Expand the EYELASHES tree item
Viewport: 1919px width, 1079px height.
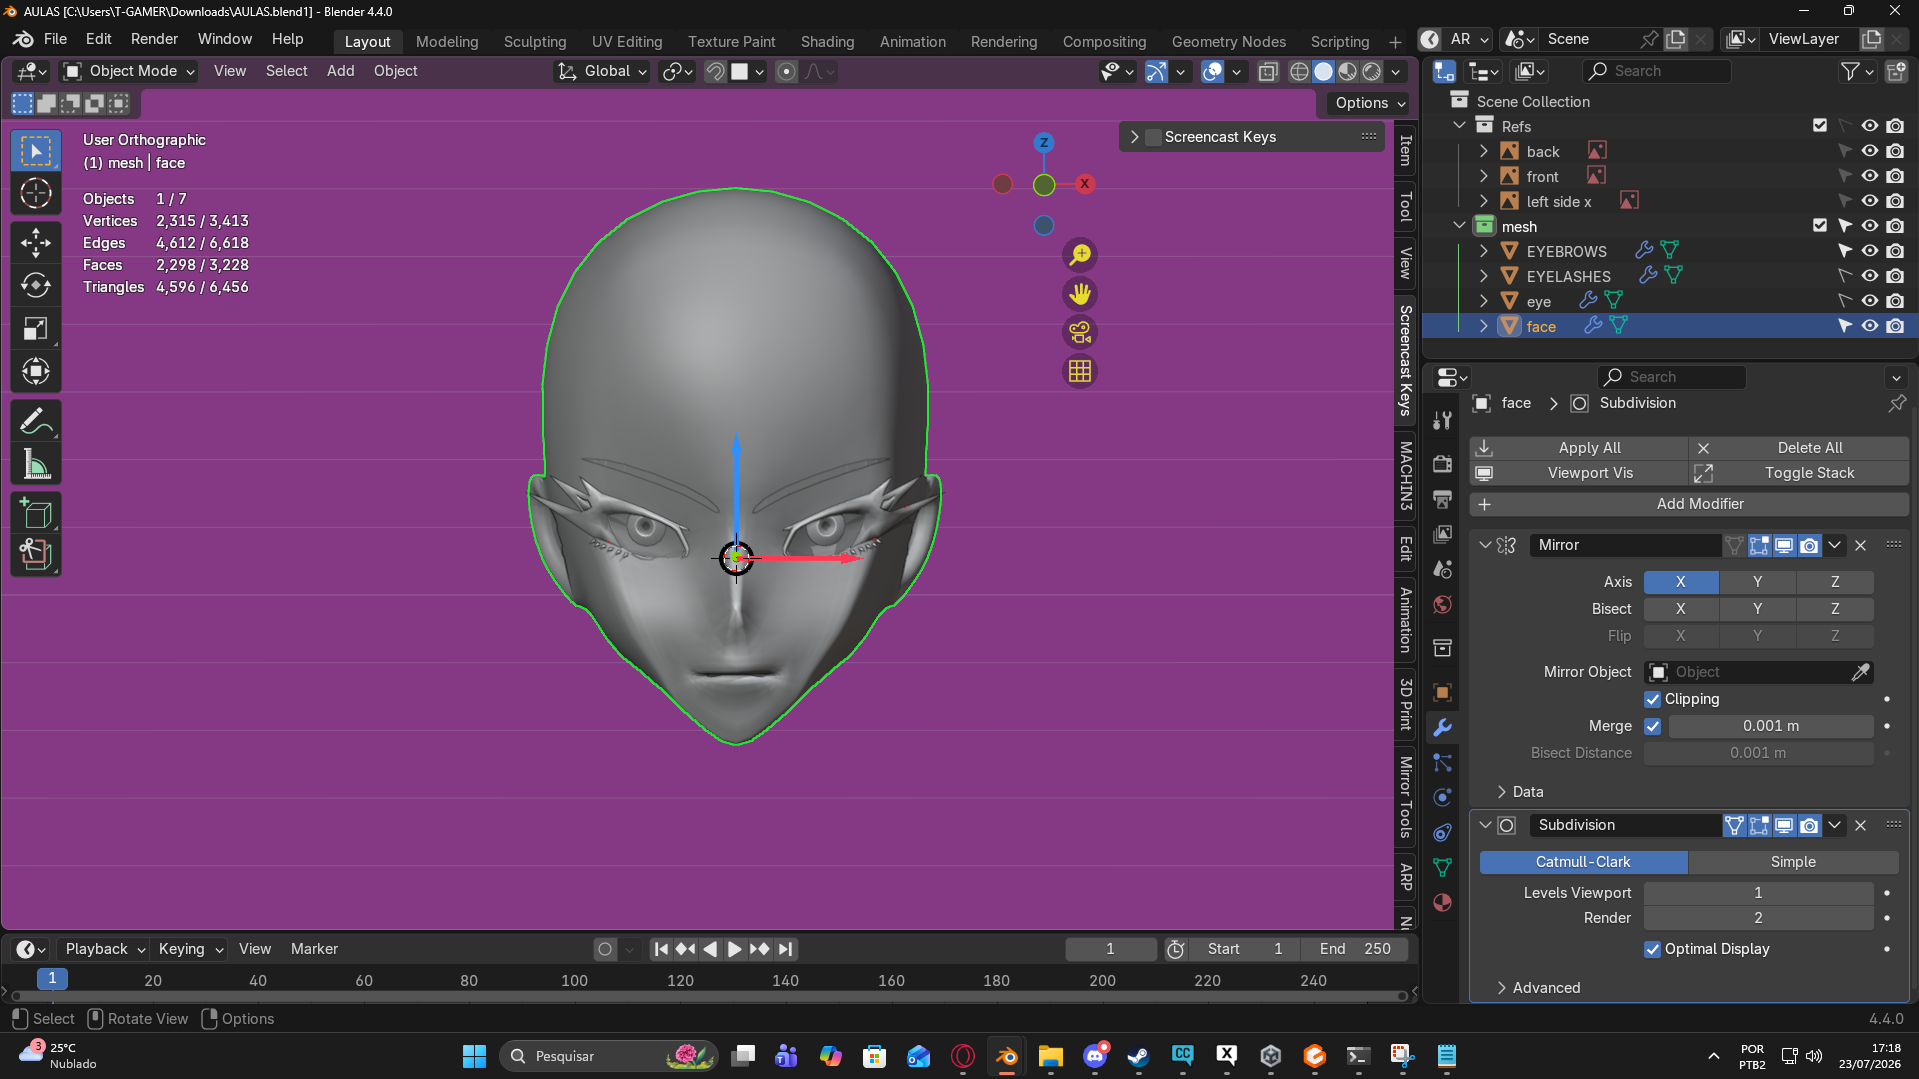(1484, 276)
